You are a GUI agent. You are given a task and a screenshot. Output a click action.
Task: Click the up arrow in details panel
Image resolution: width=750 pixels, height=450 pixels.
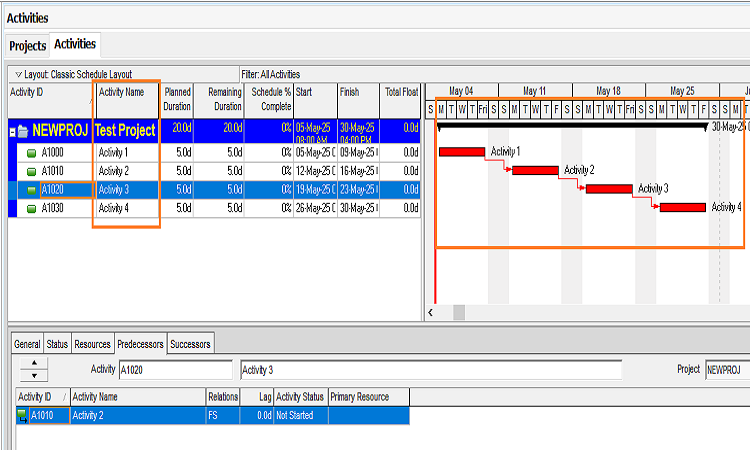tap(34, 363)
